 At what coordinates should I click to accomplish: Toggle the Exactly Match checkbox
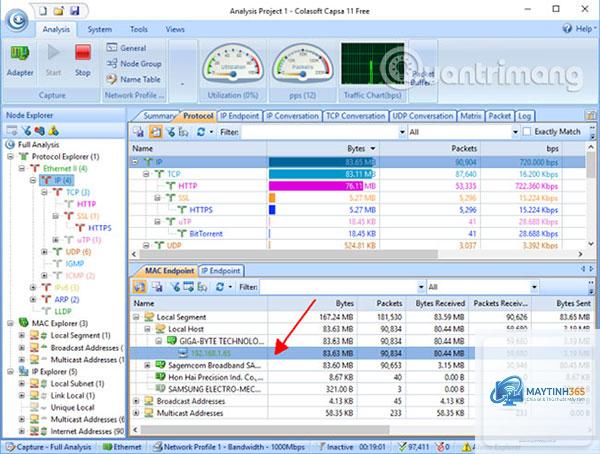tap(527, 132)
